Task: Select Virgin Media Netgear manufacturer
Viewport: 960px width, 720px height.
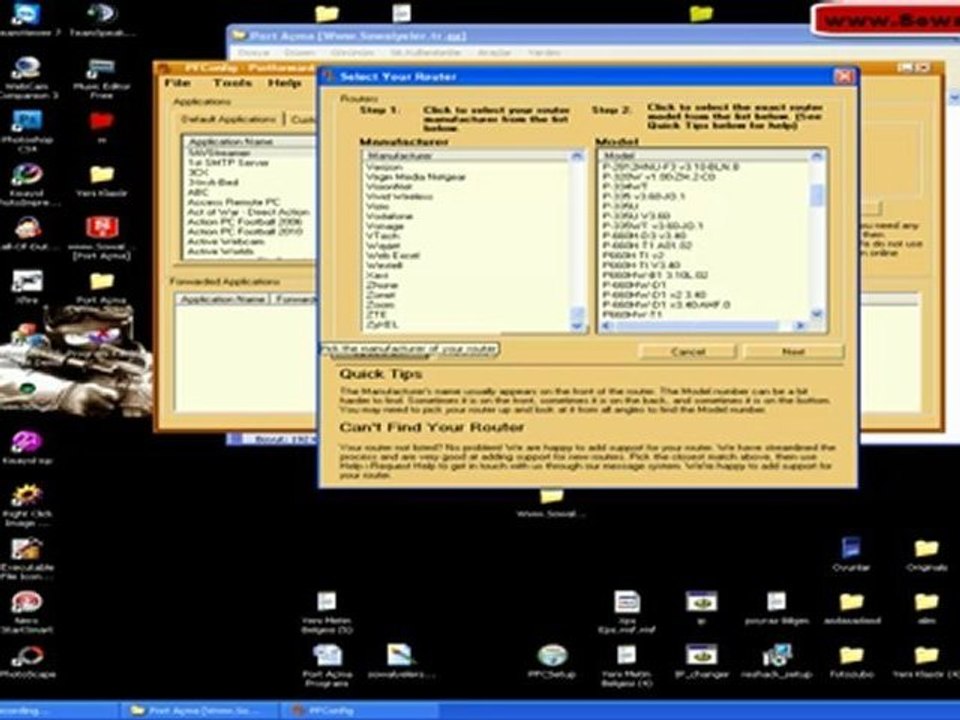Action: (x=416, y=177)
